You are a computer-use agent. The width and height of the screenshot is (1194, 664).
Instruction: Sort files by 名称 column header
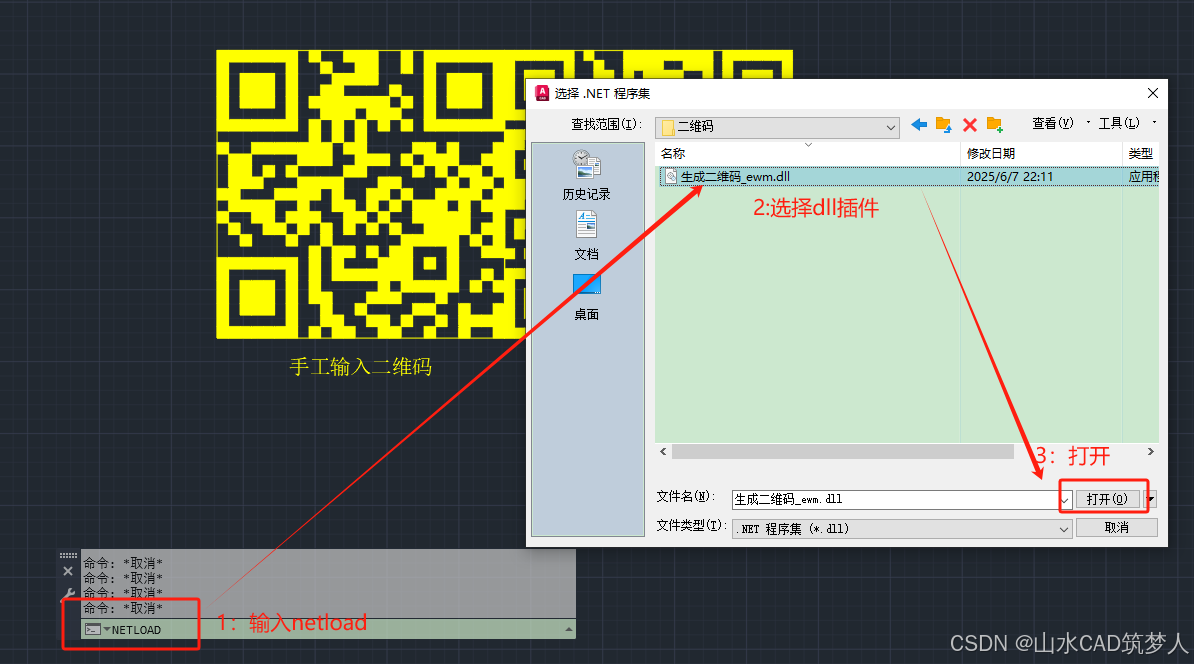[x=808, y=153]
